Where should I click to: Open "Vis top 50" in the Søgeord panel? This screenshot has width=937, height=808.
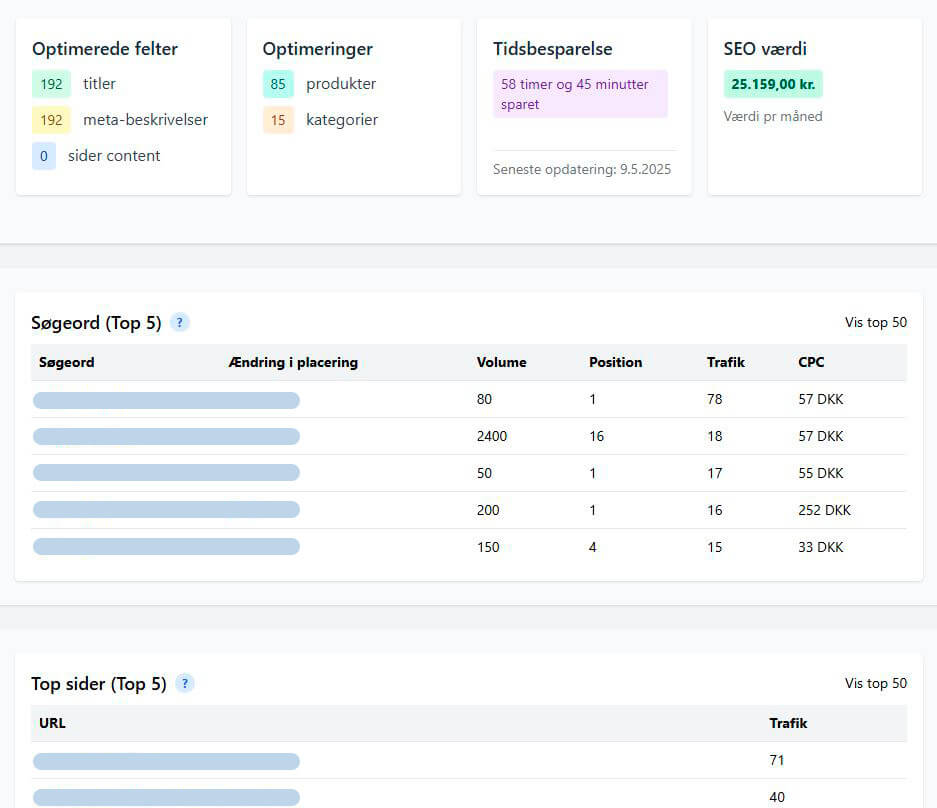[876, 322]
